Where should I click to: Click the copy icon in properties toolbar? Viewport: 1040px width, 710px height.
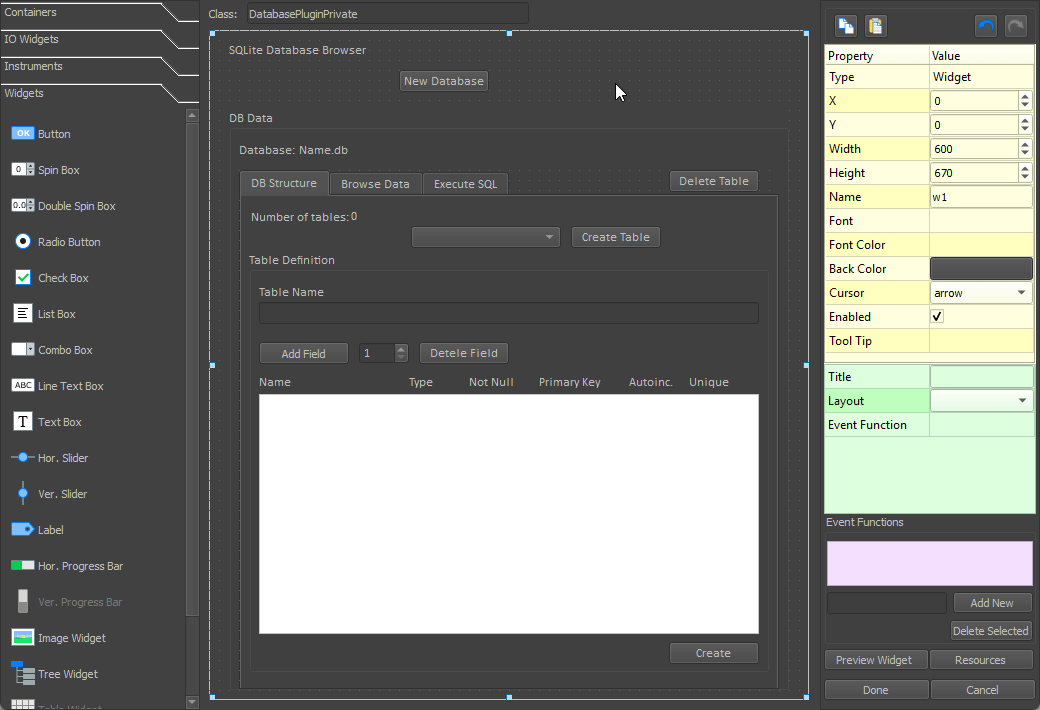[x=846, y=27]
